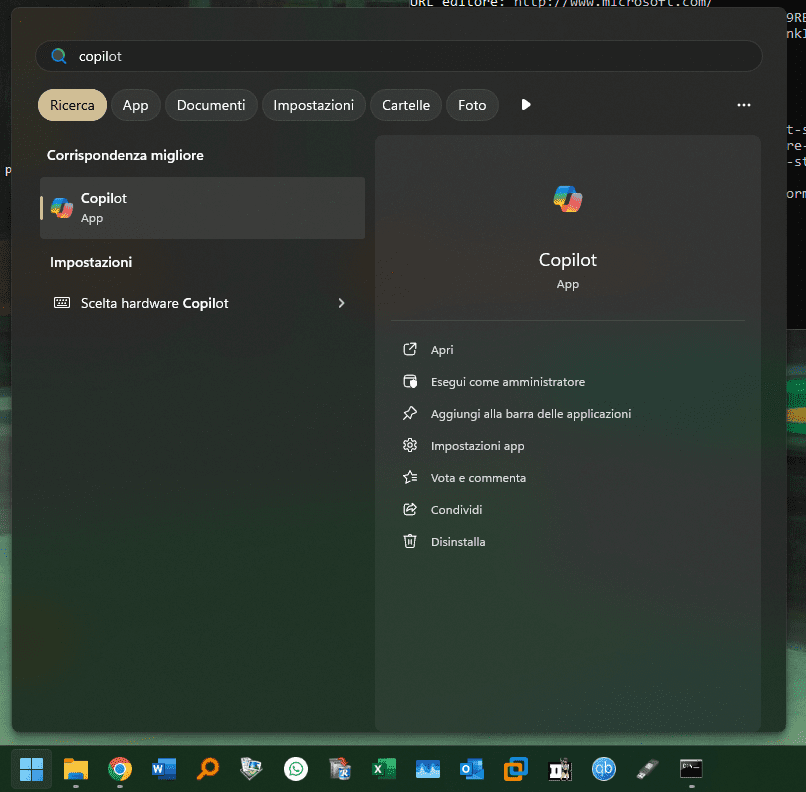806x792 pixels.
Task: Open the ellipsis options menu top right
Action: [x=743, y=104]
